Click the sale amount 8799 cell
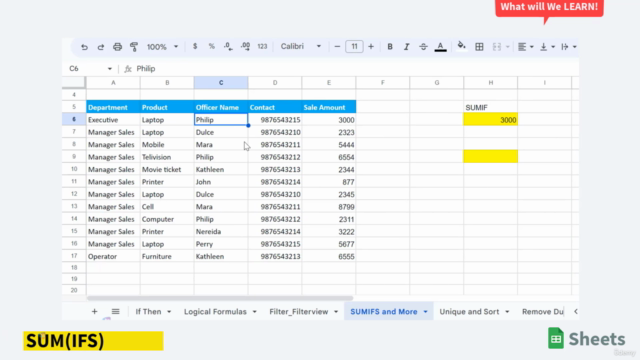640x360 pixels. click(329, 207)
